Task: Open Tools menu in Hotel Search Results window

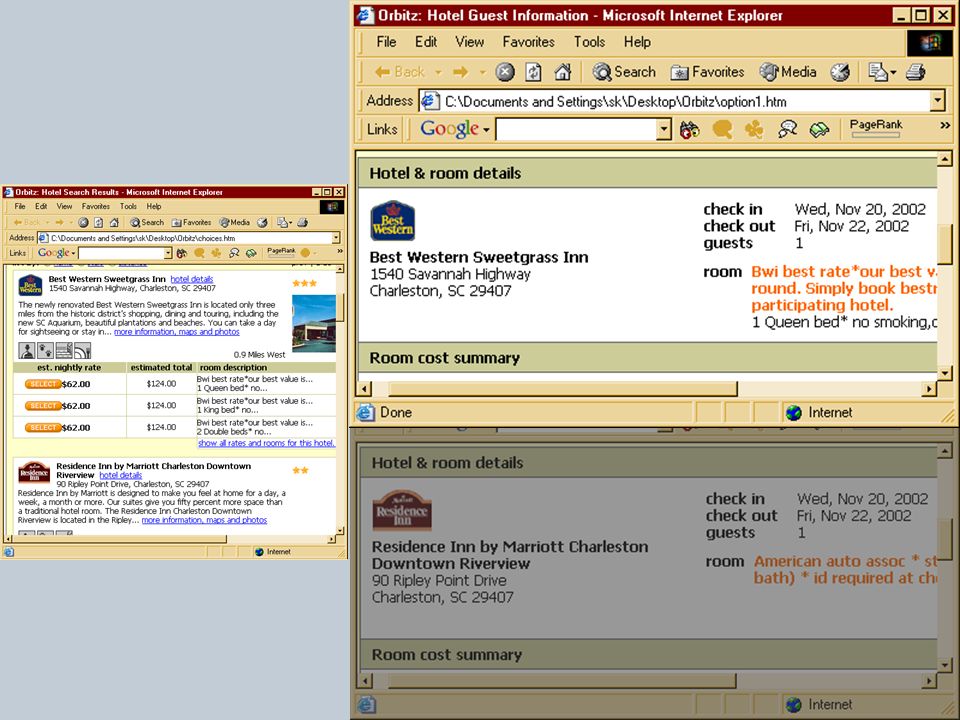Action: point(128,206)
